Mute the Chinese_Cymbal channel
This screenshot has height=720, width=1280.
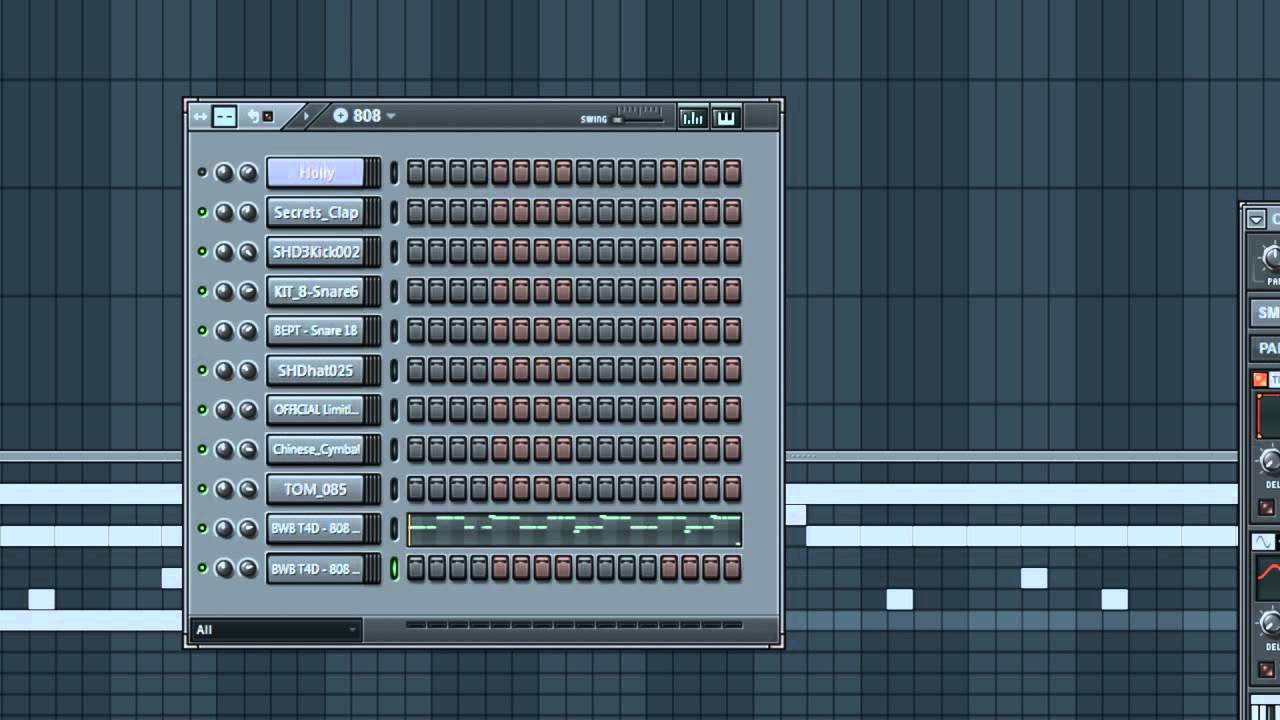203,449
